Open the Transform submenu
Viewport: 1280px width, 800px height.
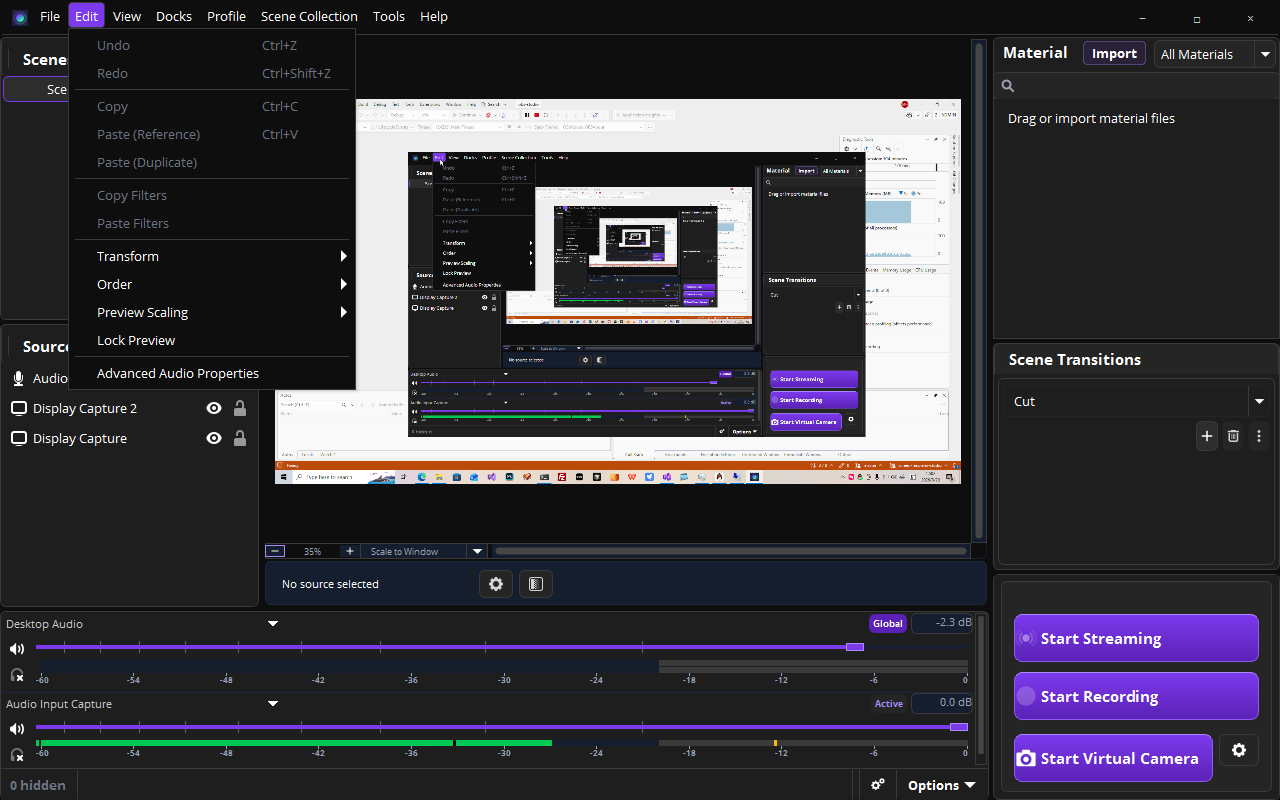click(x=212, y=256)
